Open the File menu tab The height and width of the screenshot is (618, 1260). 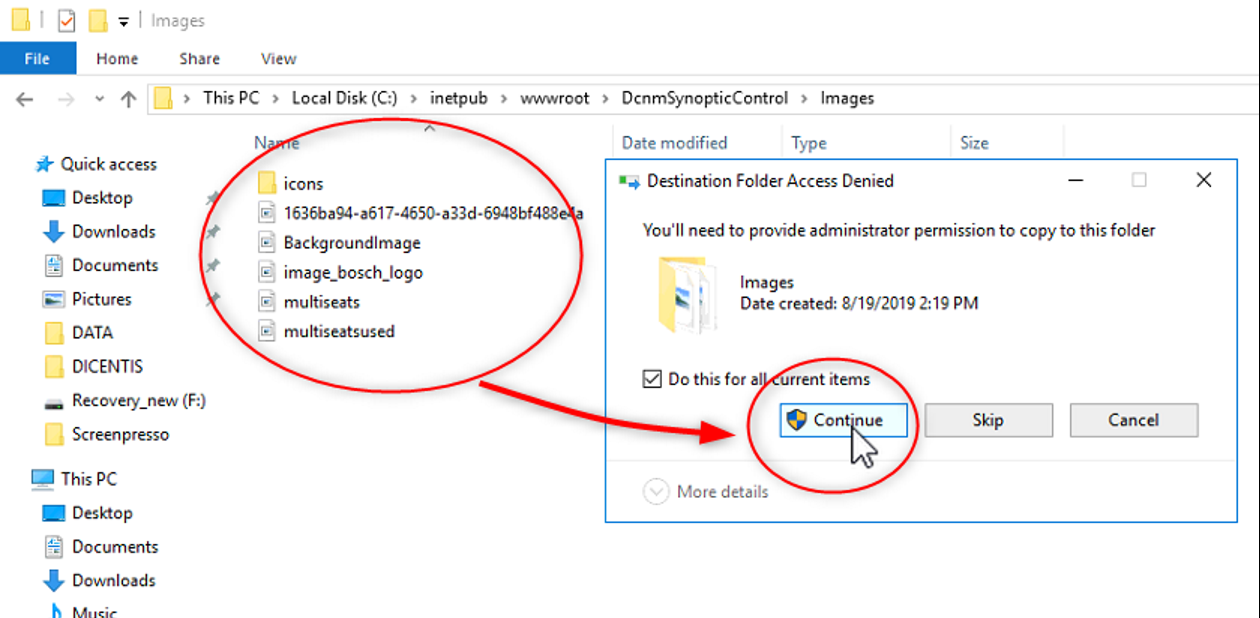tap(37, 58)
